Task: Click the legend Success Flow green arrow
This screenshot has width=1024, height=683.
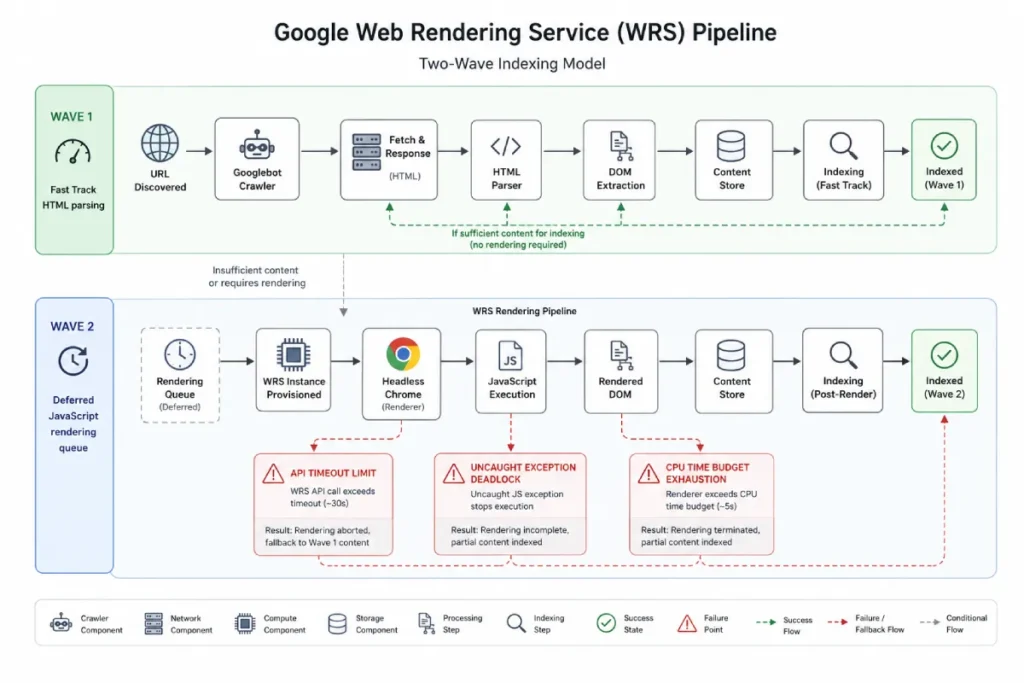Action: tap(765, 622)
